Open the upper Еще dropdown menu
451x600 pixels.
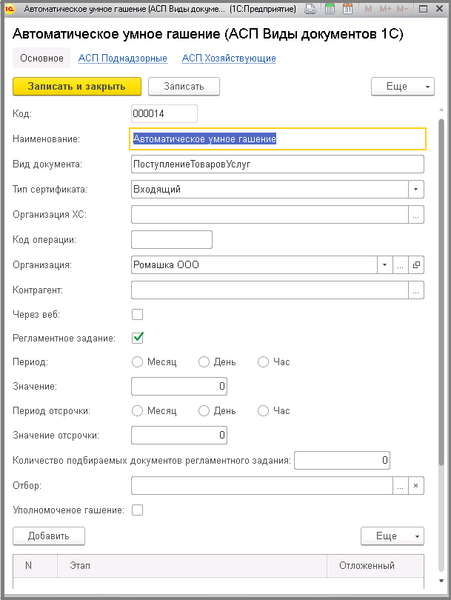click(x=403, y=86)
